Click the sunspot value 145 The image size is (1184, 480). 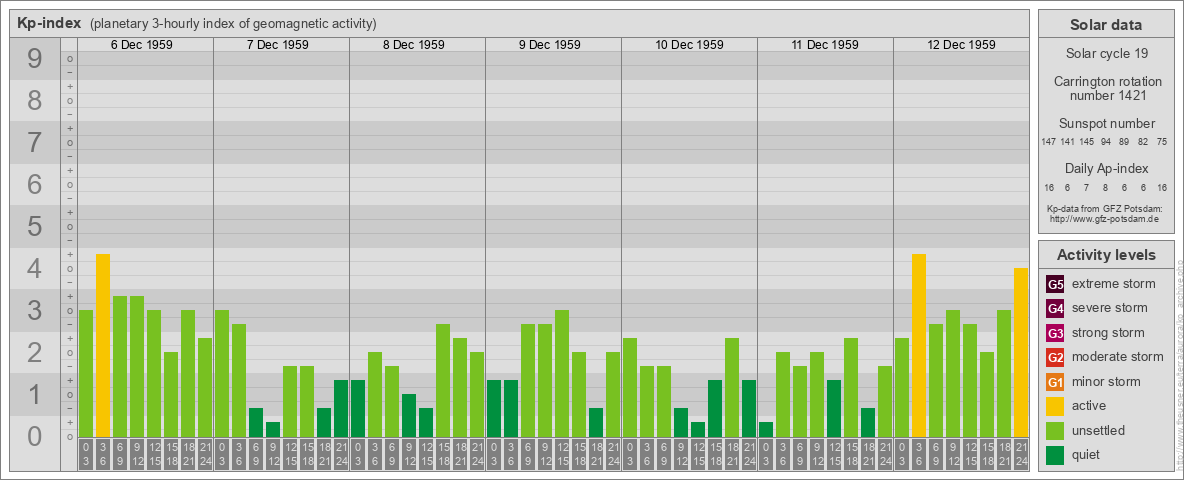coord(1087,142)
